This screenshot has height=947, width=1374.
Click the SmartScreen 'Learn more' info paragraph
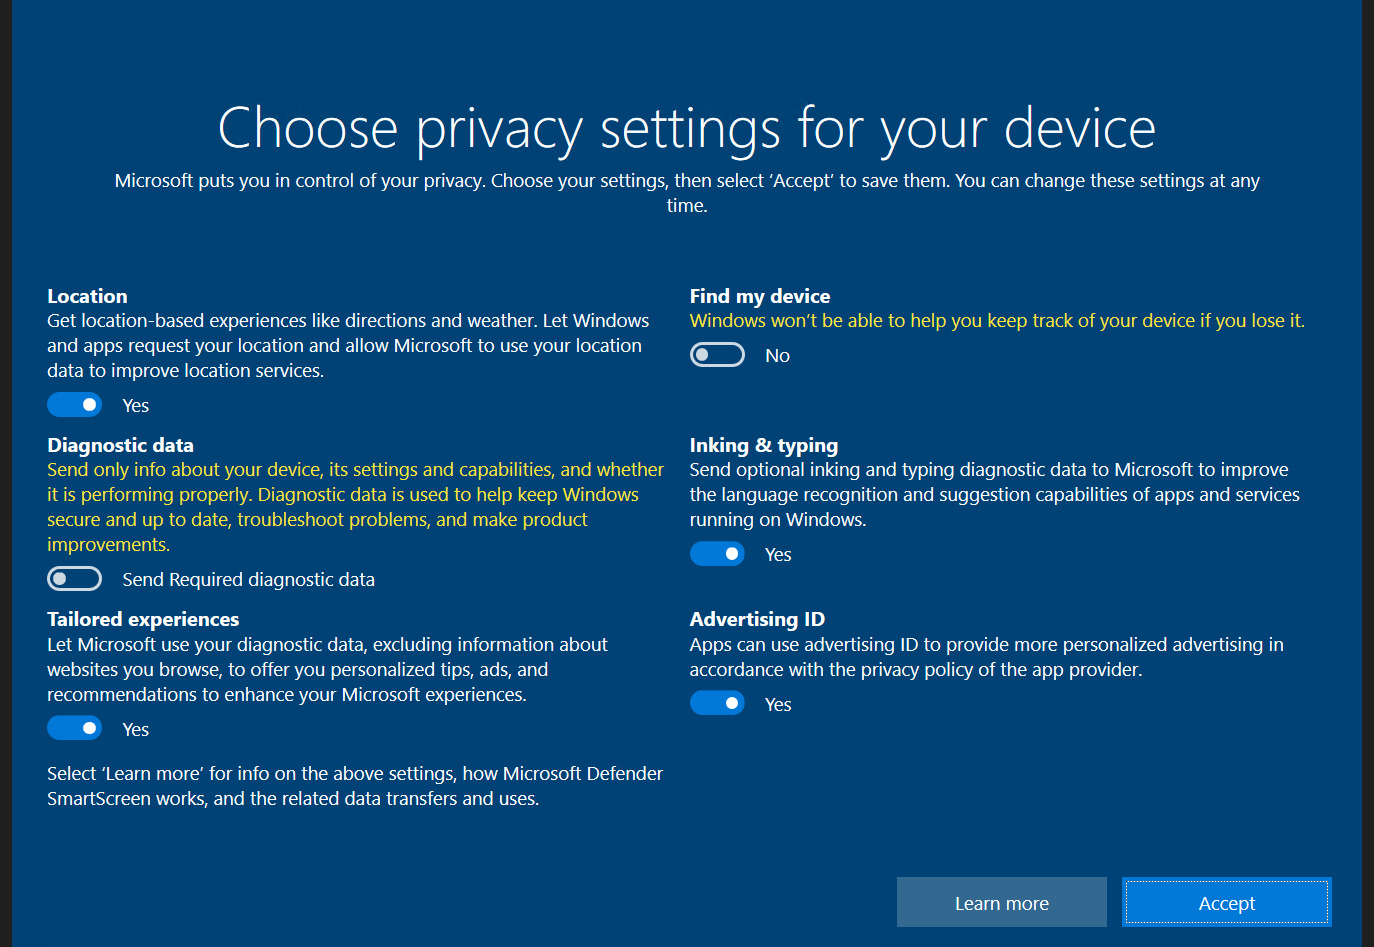(x=355, y=786)
